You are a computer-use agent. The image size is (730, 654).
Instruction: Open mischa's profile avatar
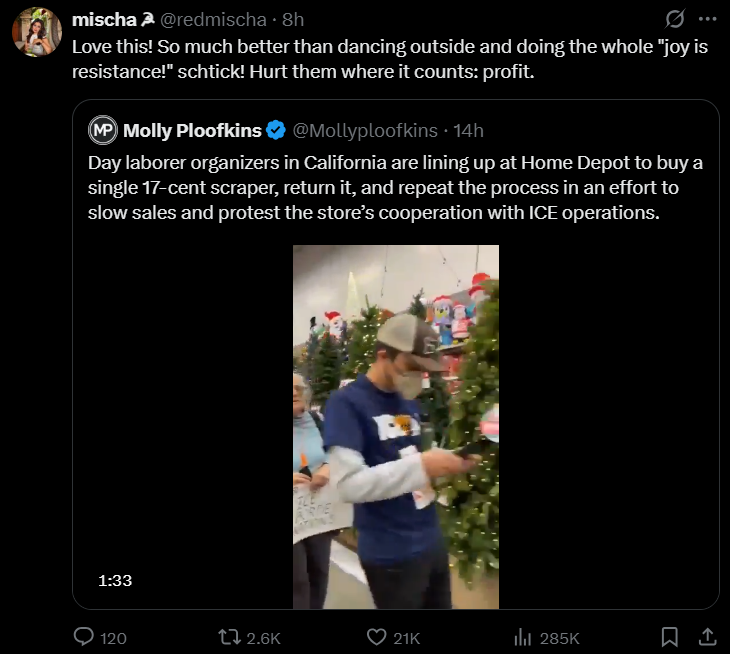point(37,35)
